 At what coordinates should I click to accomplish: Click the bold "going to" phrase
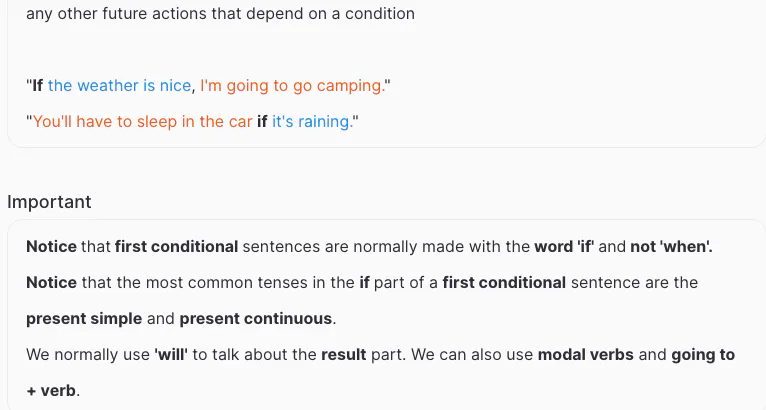click(x=702, y=354)
